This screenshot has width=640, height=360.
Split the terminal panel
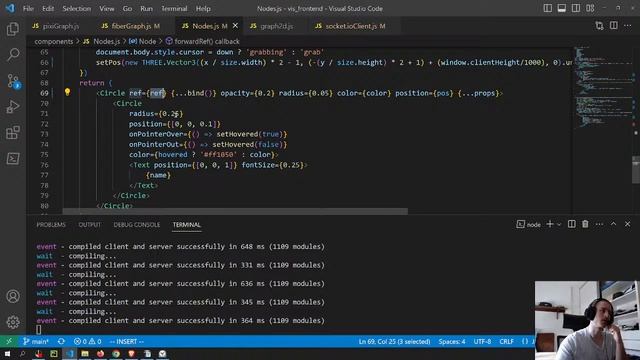571,224
